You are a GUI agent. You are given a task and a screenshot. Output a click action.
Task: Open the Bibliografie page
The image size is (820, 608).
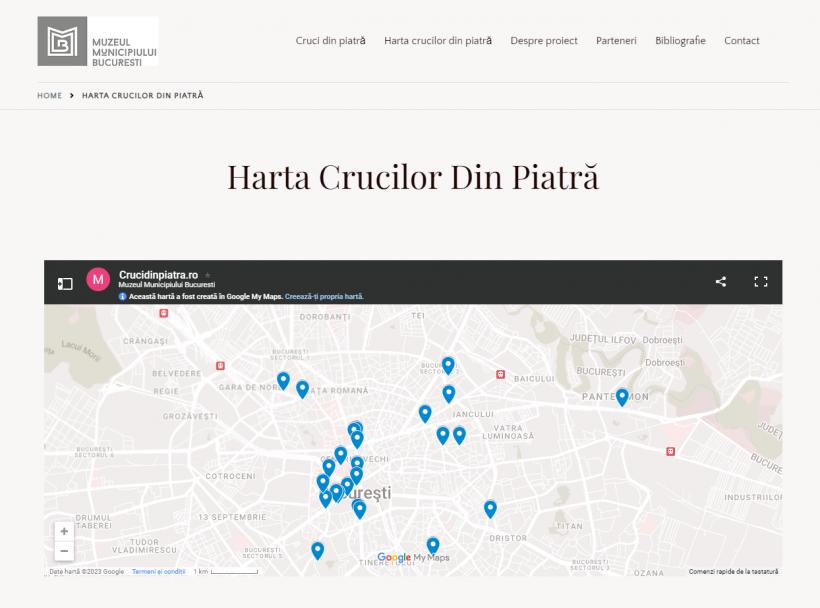tap(680, 41)
